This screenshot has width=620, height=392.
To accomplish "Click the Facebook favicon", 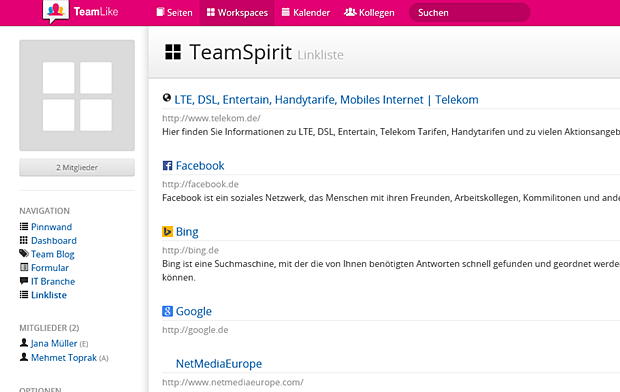I will 167,165.
